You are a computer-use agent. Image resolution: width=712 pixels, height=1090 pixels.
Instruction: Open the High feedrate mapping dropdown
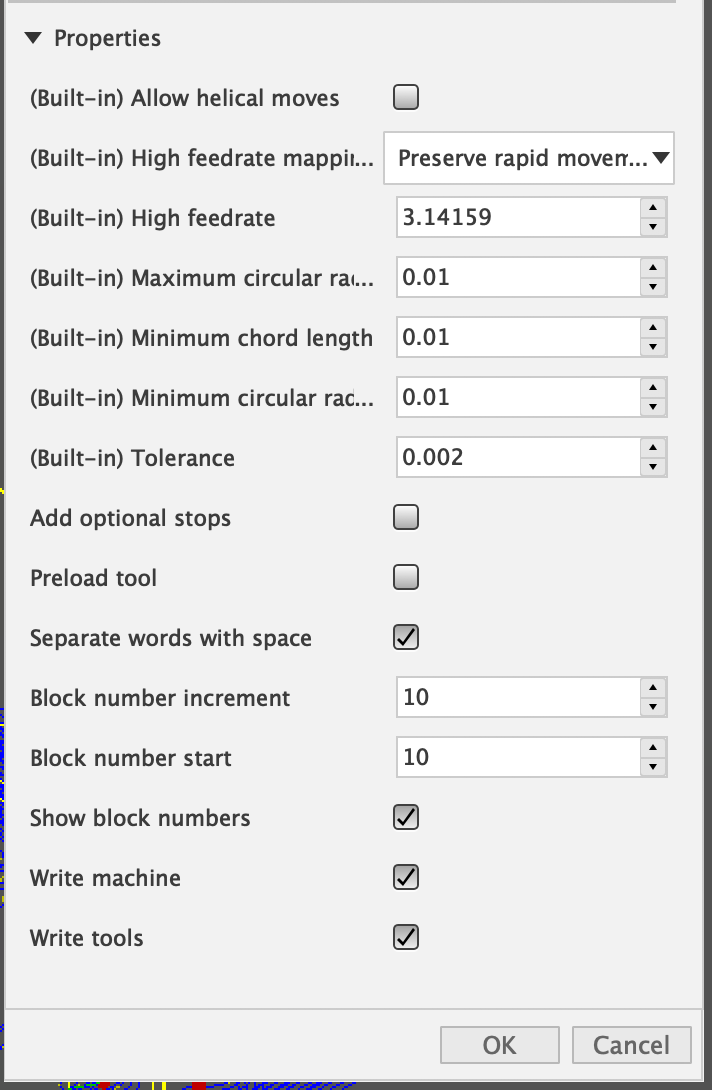pyautogui.click(x=529, y=158)
